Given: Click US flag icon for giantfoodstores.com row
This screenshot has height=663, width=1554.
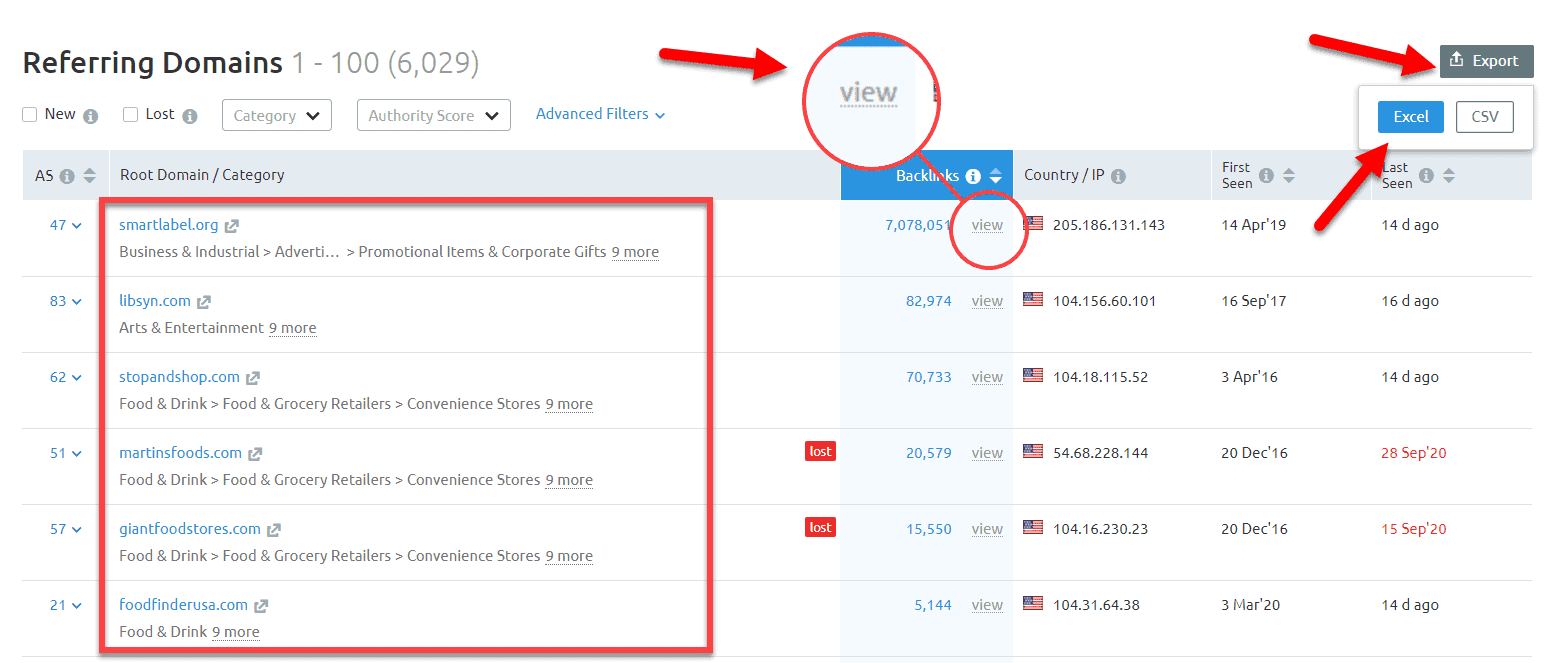Looking at the screenshot, I should (x=1033, y=528).
